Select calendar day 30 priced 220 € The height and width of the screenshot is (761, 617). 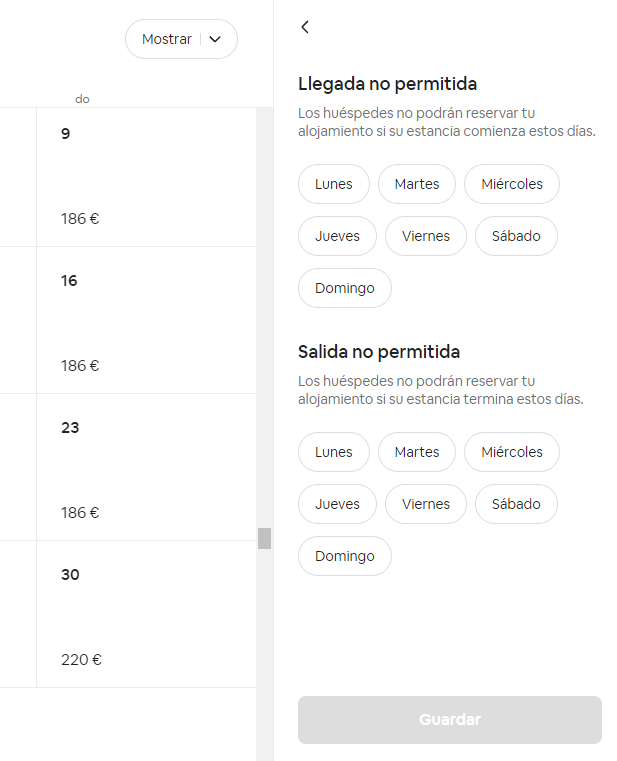point(146,614)
